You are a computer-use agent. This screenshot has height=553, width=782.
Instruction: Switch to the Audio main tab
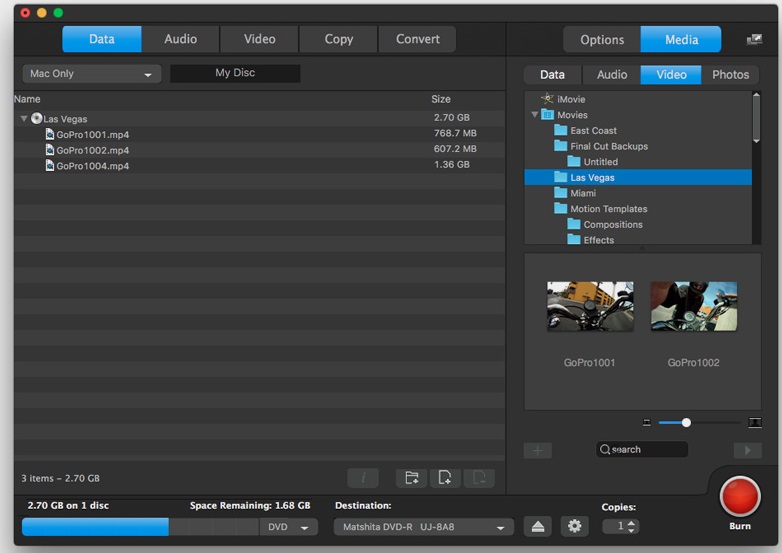point(181,39)
